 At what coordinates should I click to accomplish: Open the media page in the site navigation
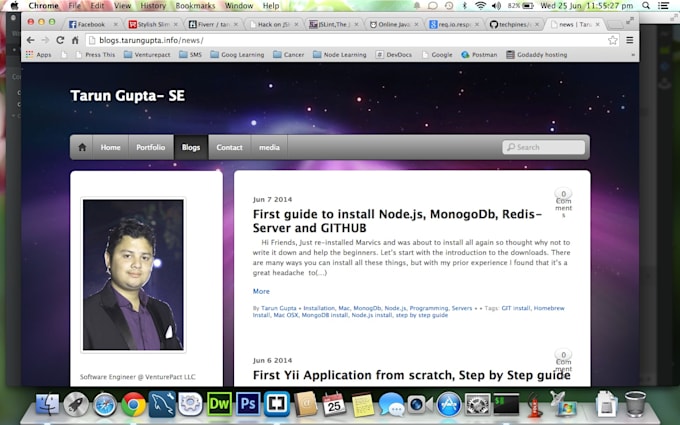pyautogui.click(x=269, y=147)
